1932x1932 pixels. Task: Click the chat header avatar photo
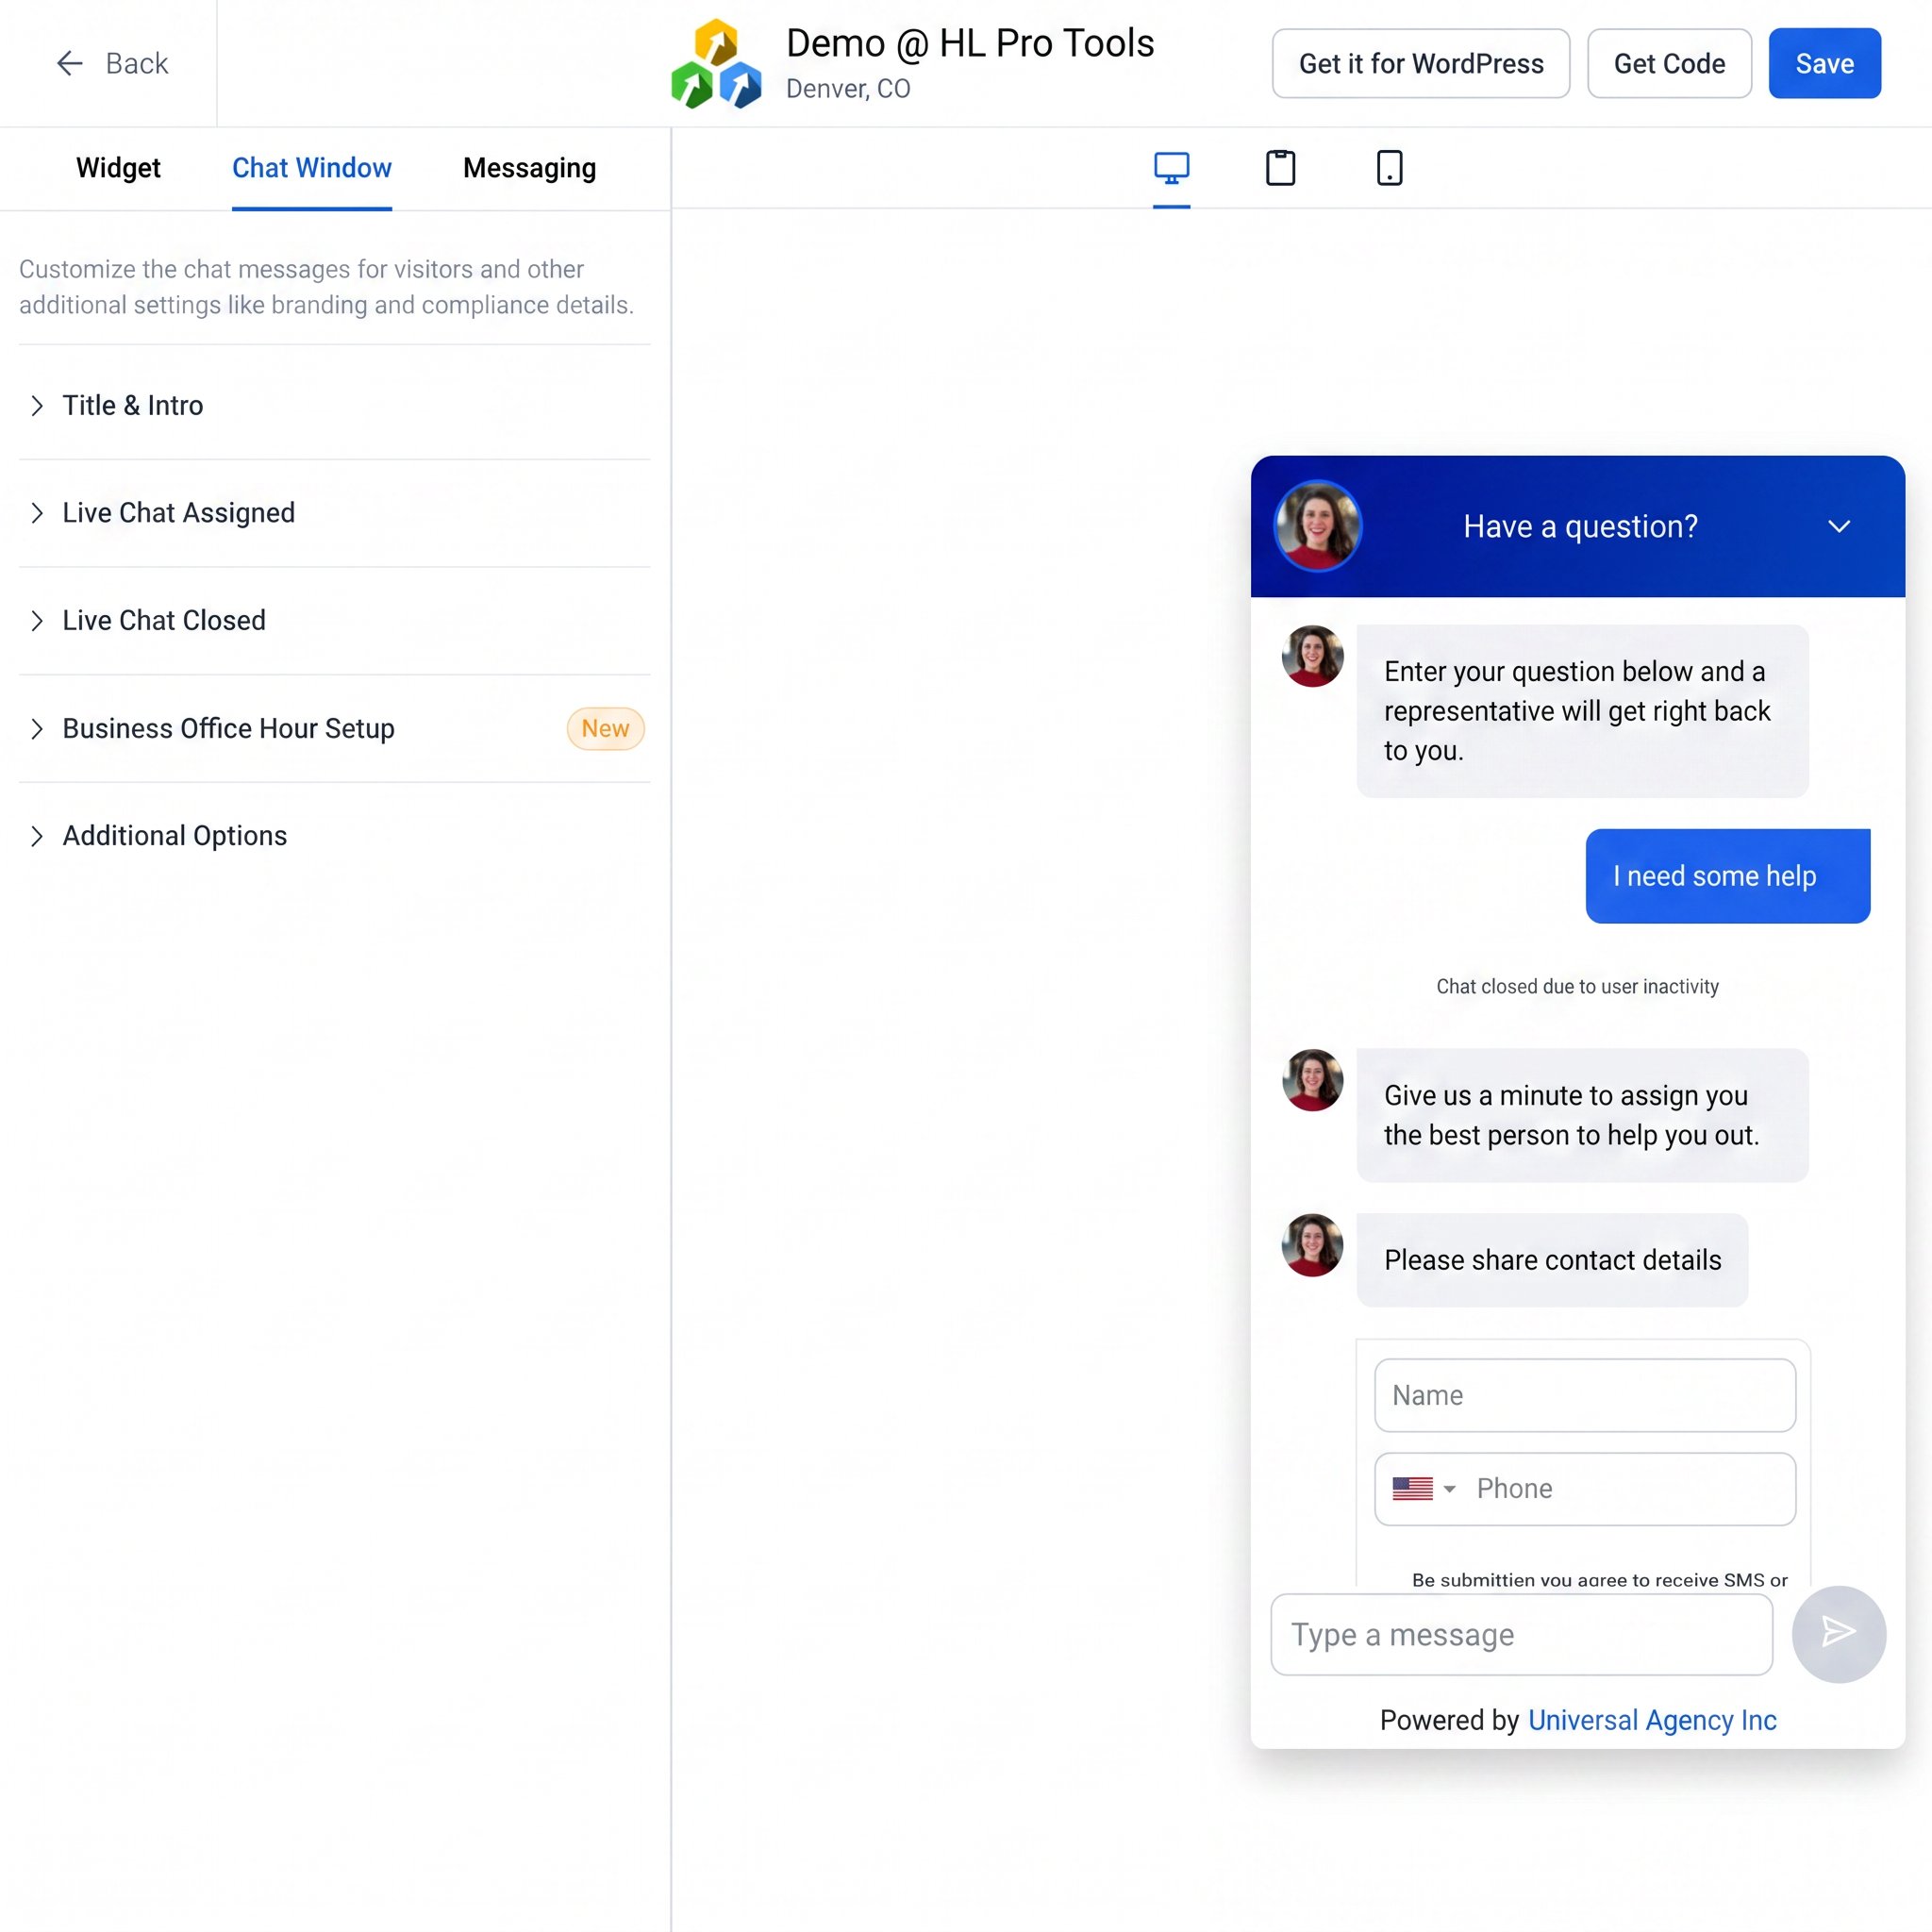[x=1317, y=526]
